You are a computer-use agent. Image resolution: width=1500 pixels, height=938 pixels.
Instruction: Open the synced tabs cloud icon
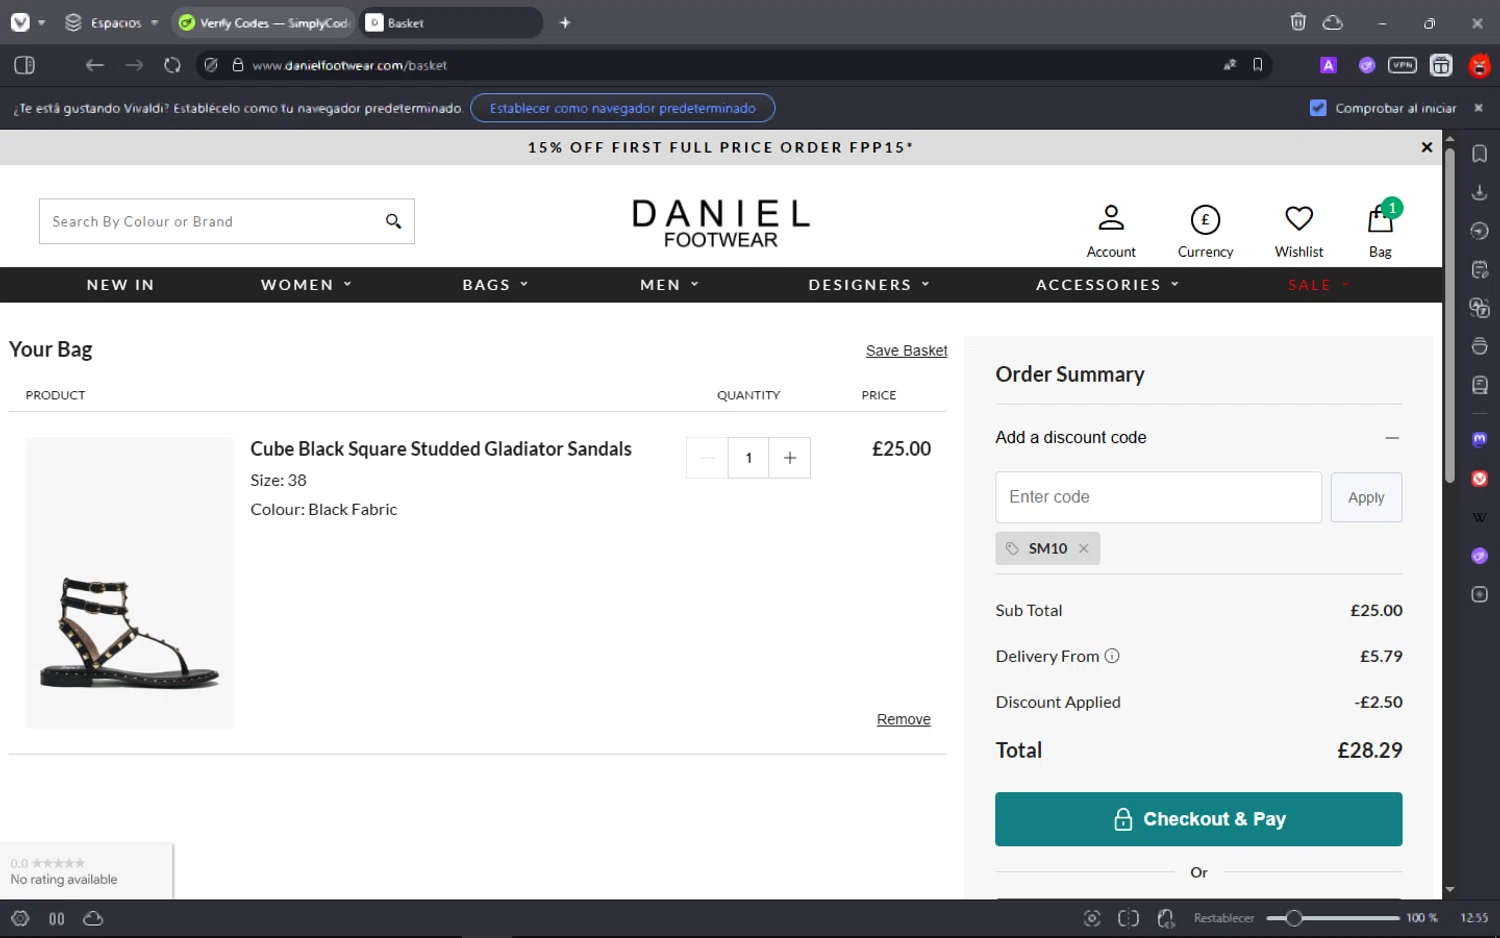click(1332, 22)
